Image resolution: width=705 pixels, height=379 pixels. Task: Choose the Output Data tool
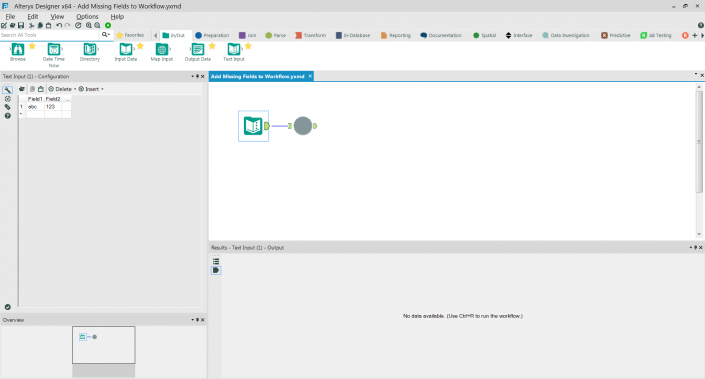coord(198,49)
